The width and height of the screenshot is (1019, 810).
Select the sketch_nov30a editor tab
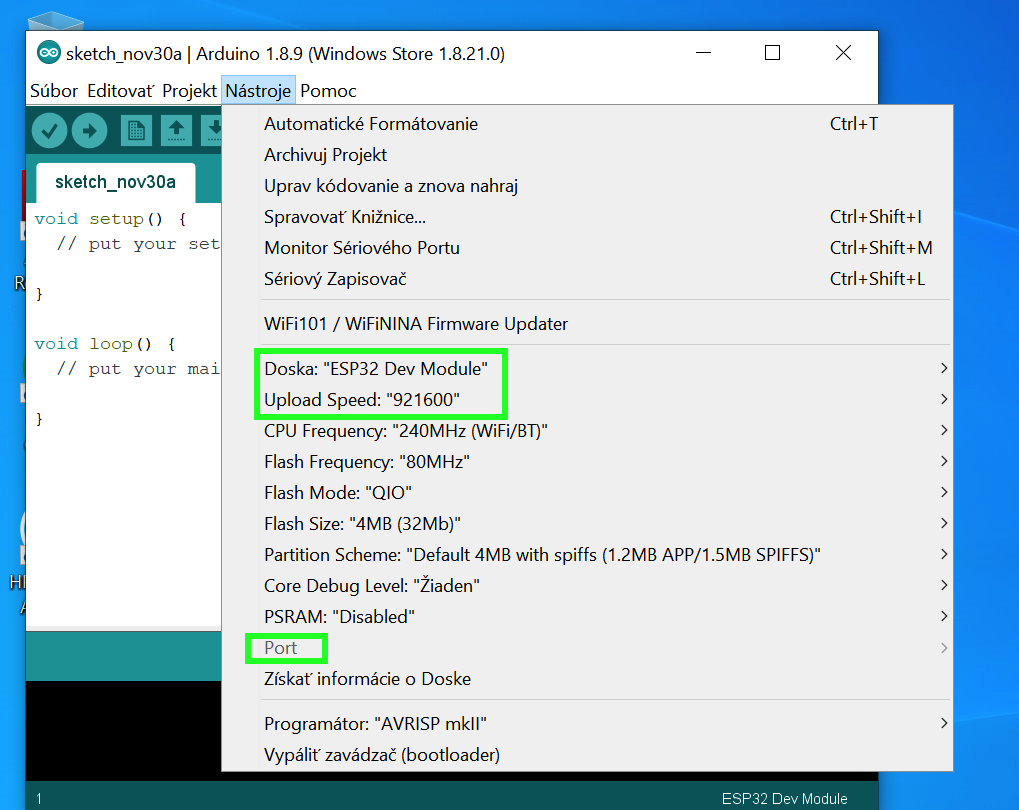[115, 182]
